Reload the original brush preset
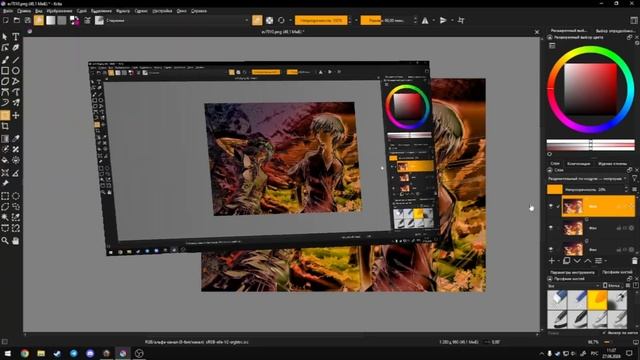 pyautogui.click(x=281, y=20)
